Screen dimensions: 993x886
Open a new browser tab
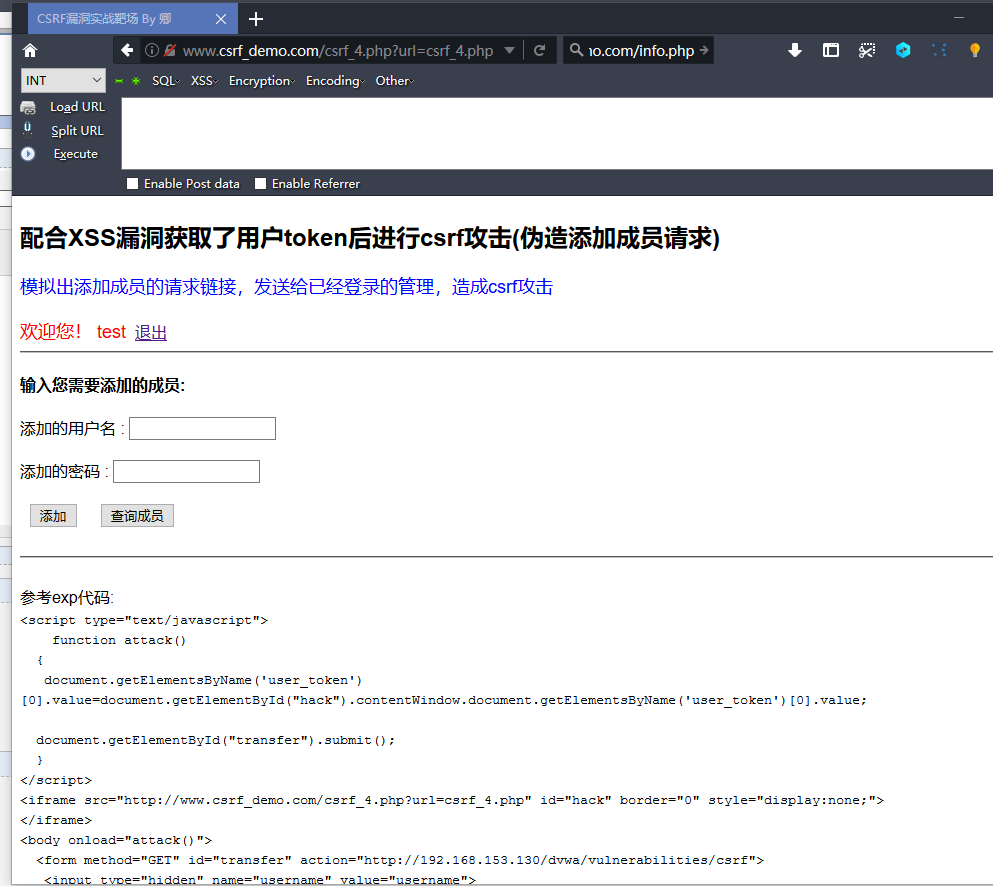click(x=256, y=19)
